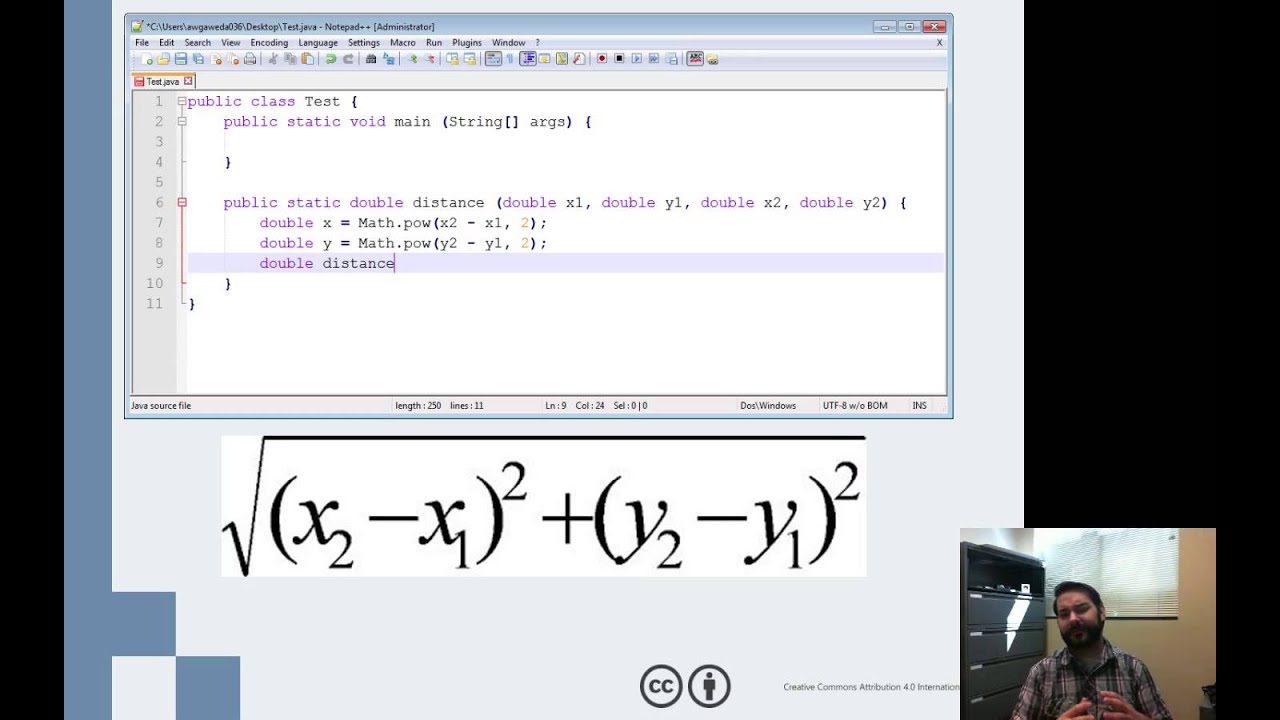Click "length : 250" status entry

(418, 406)
